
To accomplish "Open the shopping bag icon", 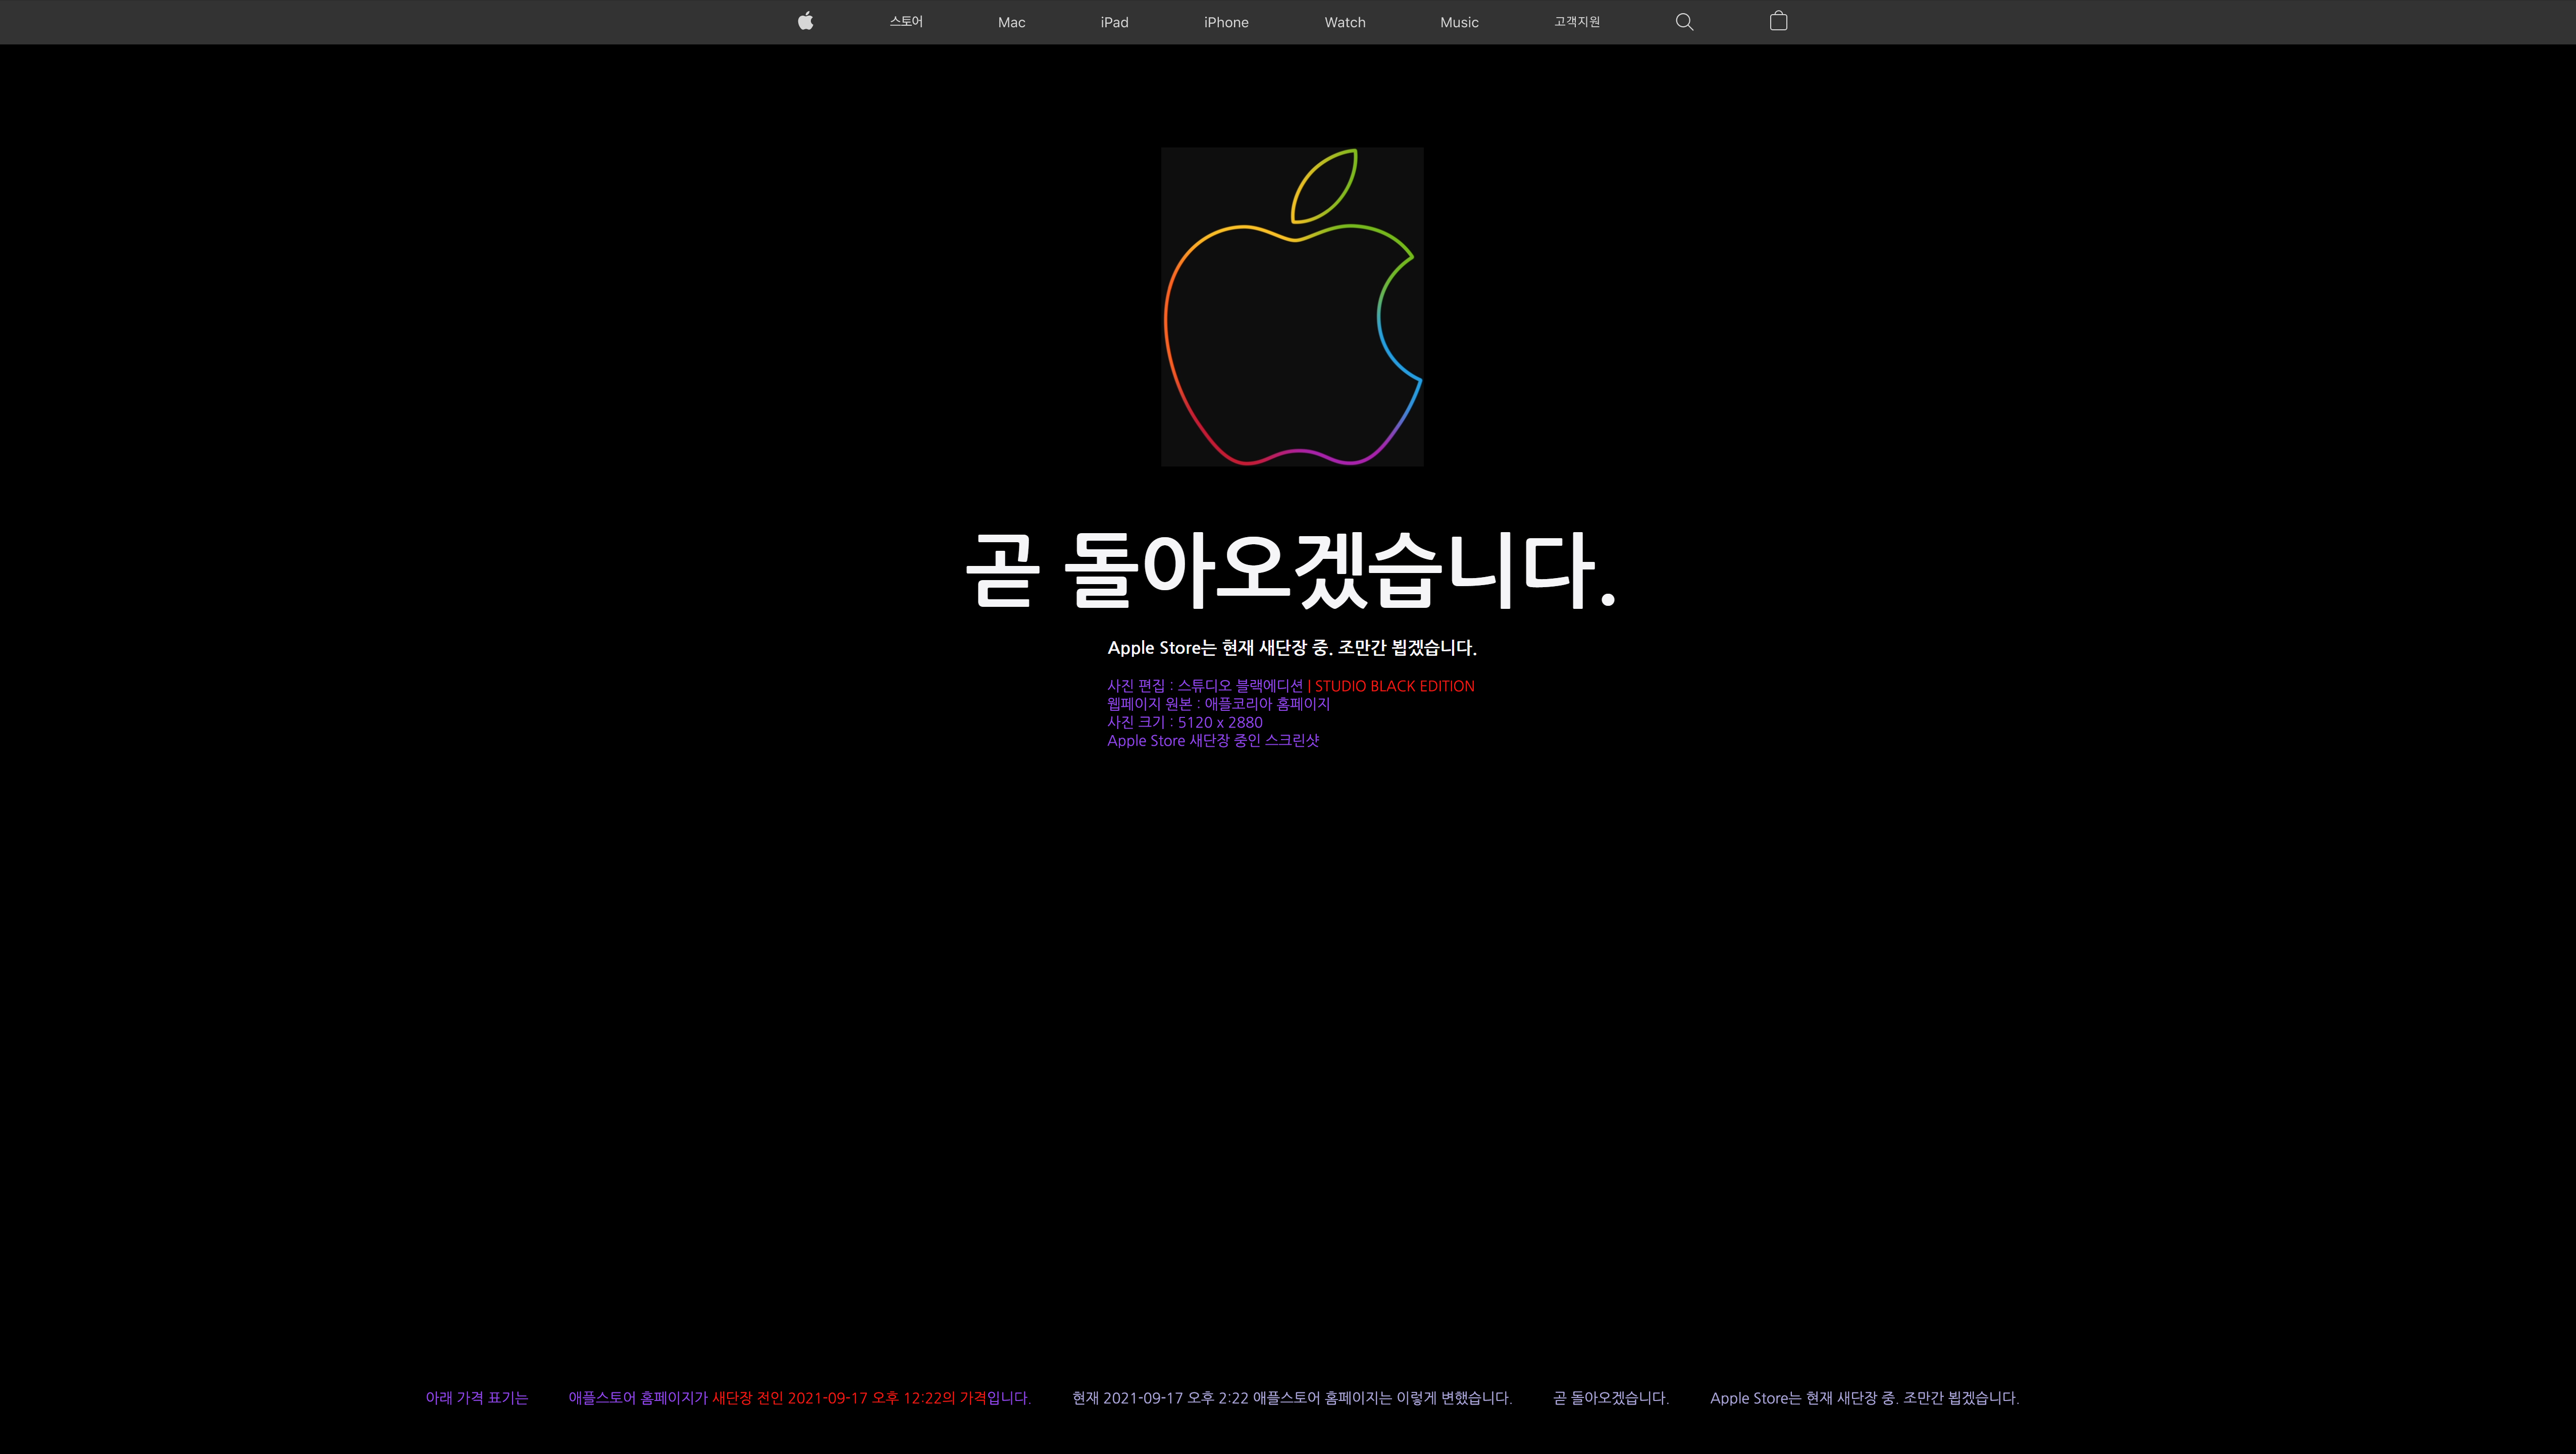I will [x=1778, y=21].
